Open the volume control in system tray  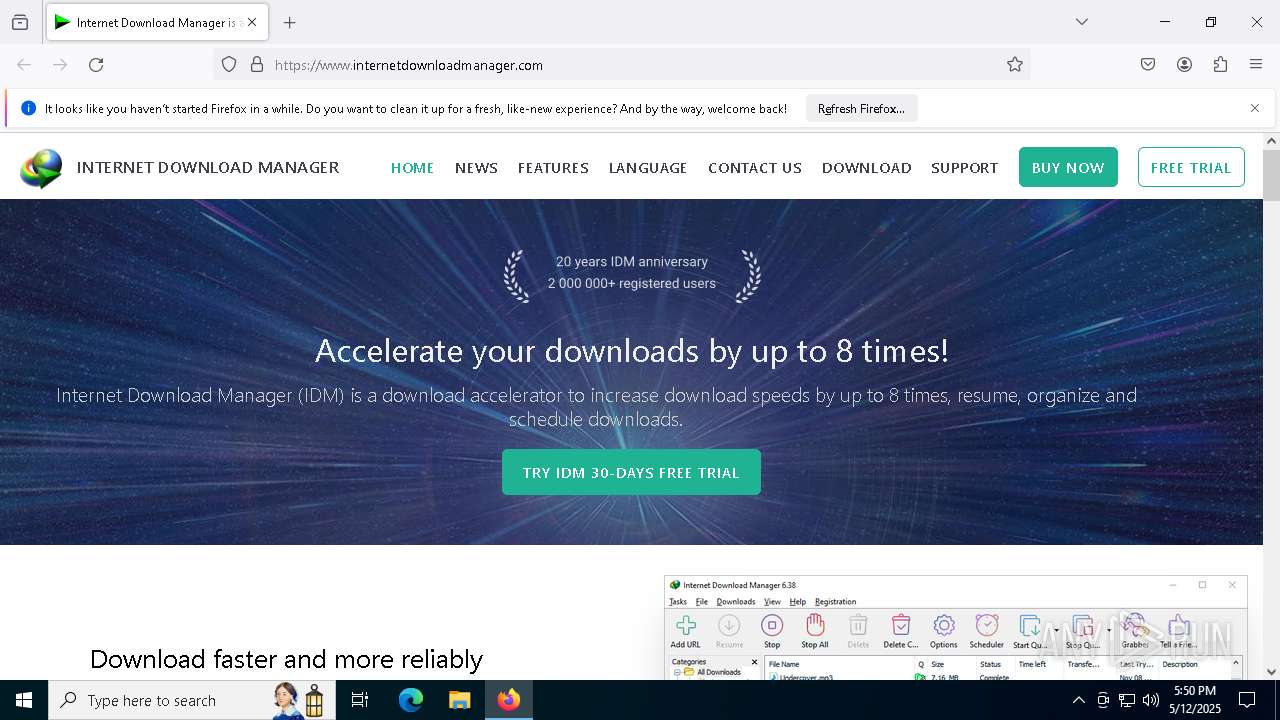(x=1151, y=700)
